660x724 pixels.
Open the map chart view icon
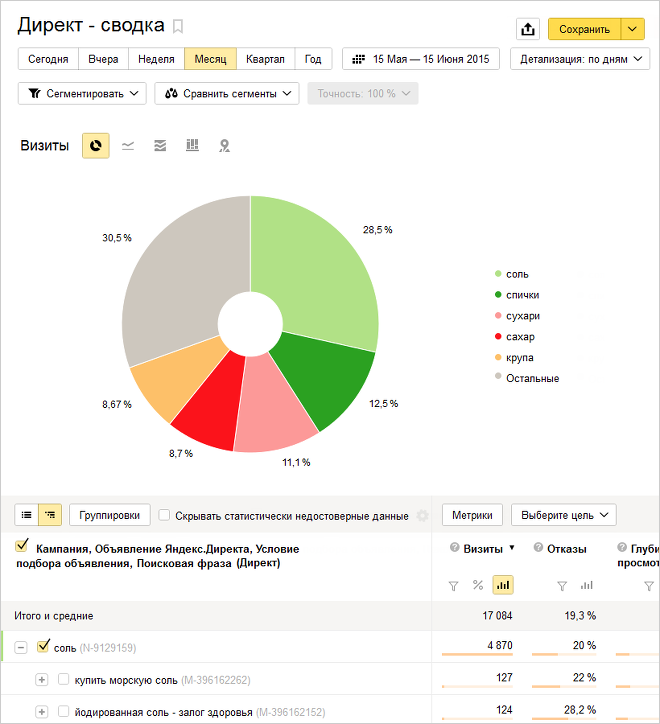click(x=224, y=146)
